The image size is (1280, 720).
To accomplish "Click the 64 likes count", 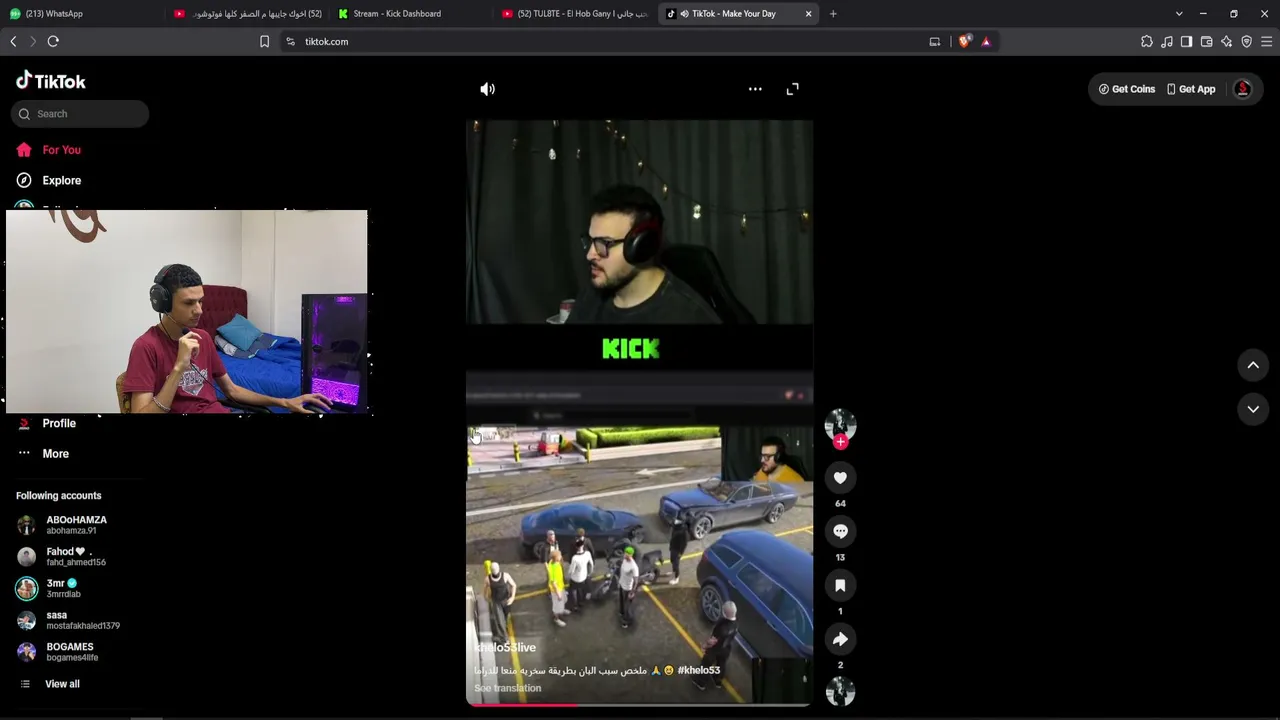I will coord(840,504).
